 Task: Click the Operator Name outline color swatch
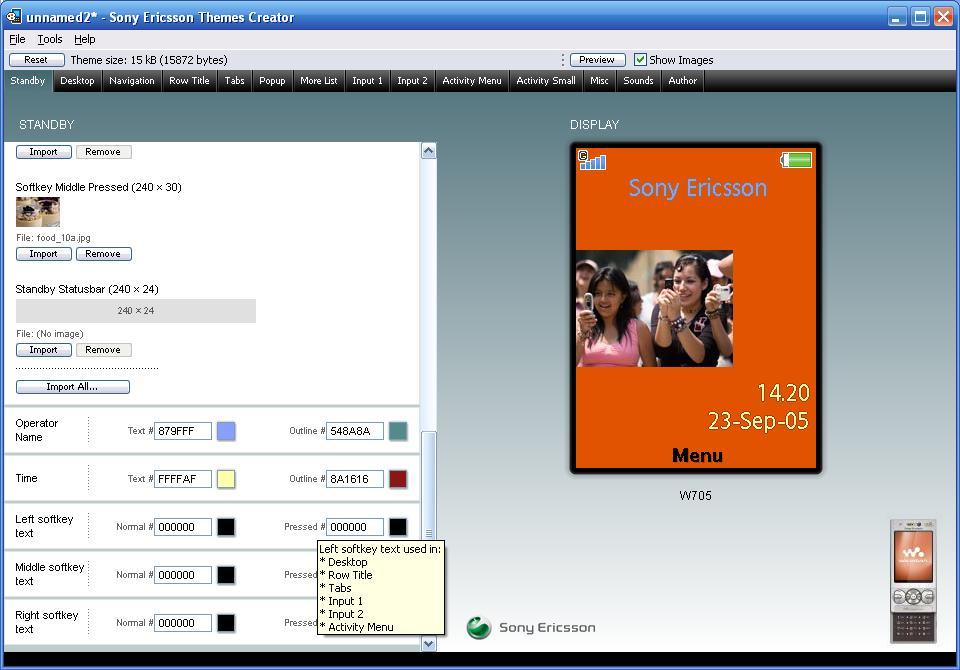pyautogui.click(x=398, y=431)
